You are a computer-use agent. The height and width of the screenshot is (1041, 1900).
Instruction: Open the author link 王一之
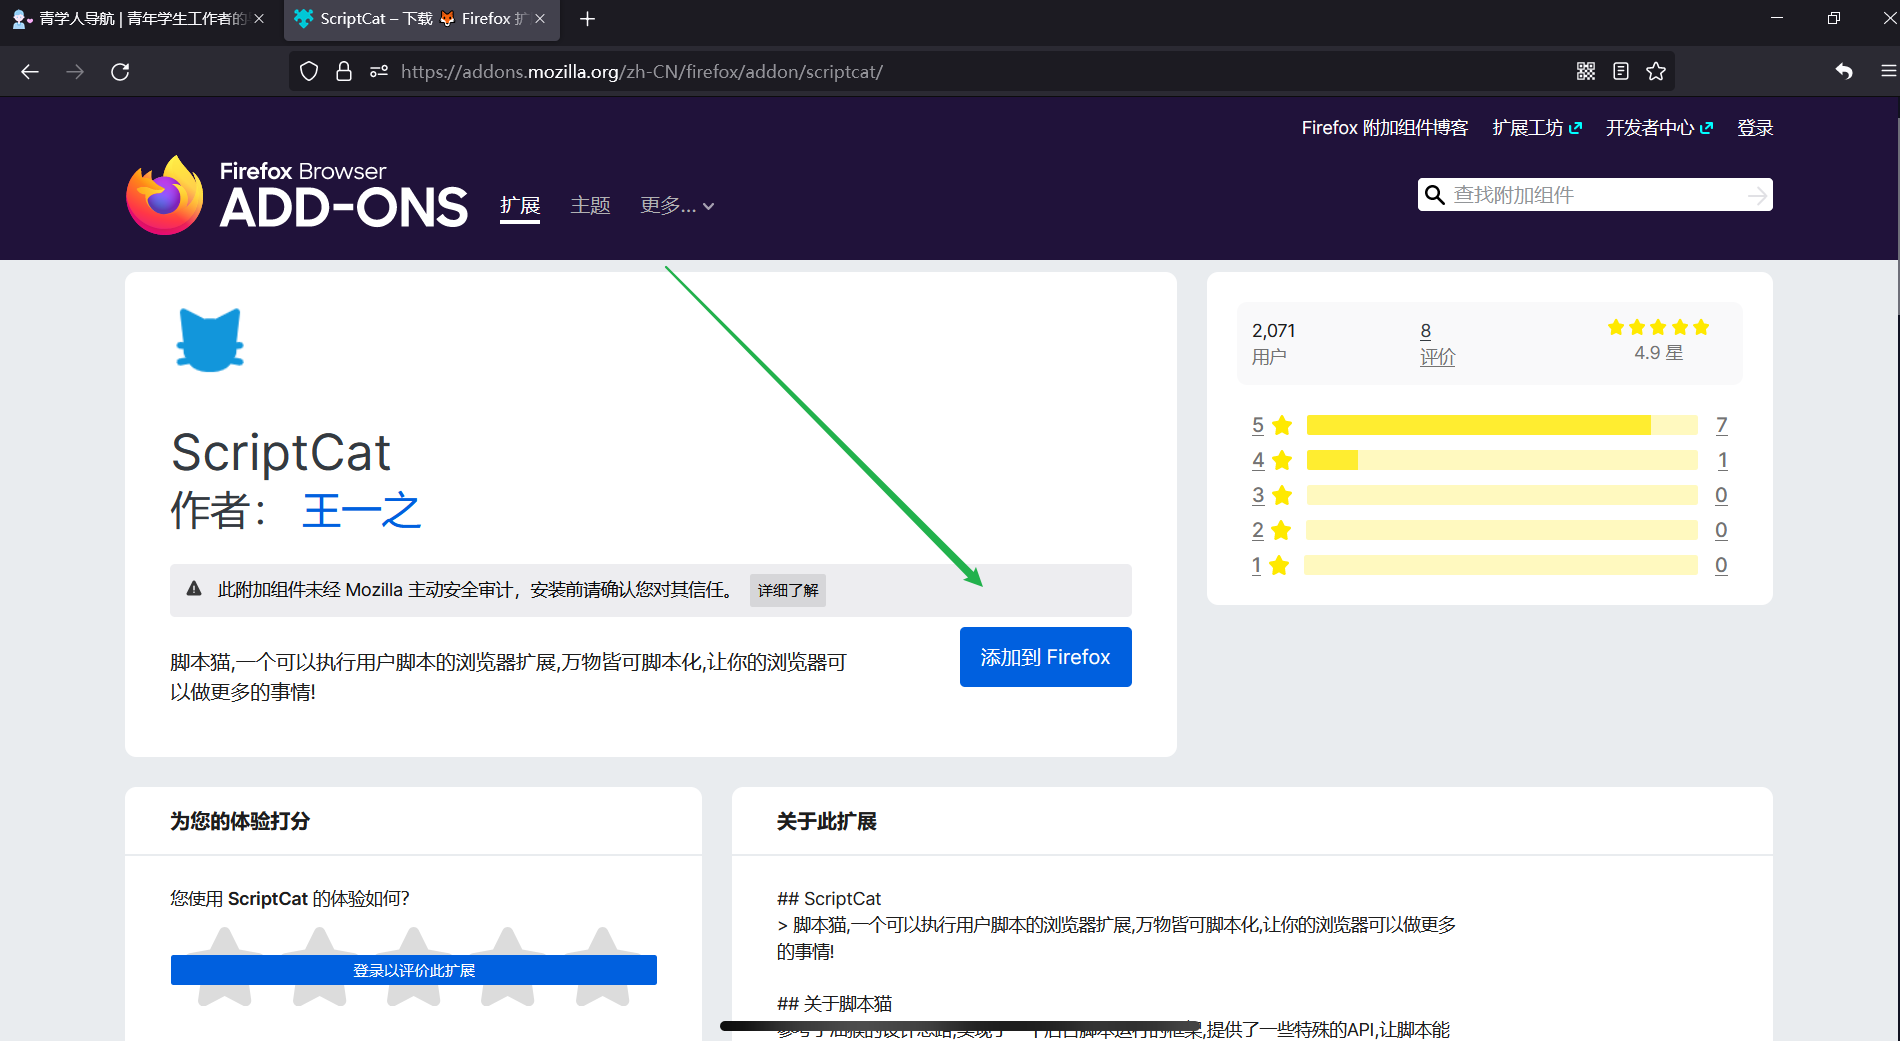pyautogui.click(x=361, y=510)
